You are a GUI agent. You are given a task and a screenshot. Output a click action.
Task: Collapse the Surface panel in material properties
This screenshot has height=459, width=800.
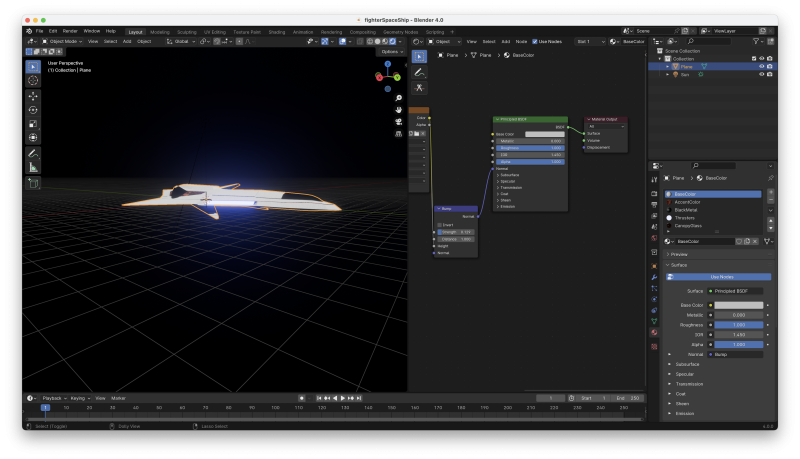tap(668, 265)
